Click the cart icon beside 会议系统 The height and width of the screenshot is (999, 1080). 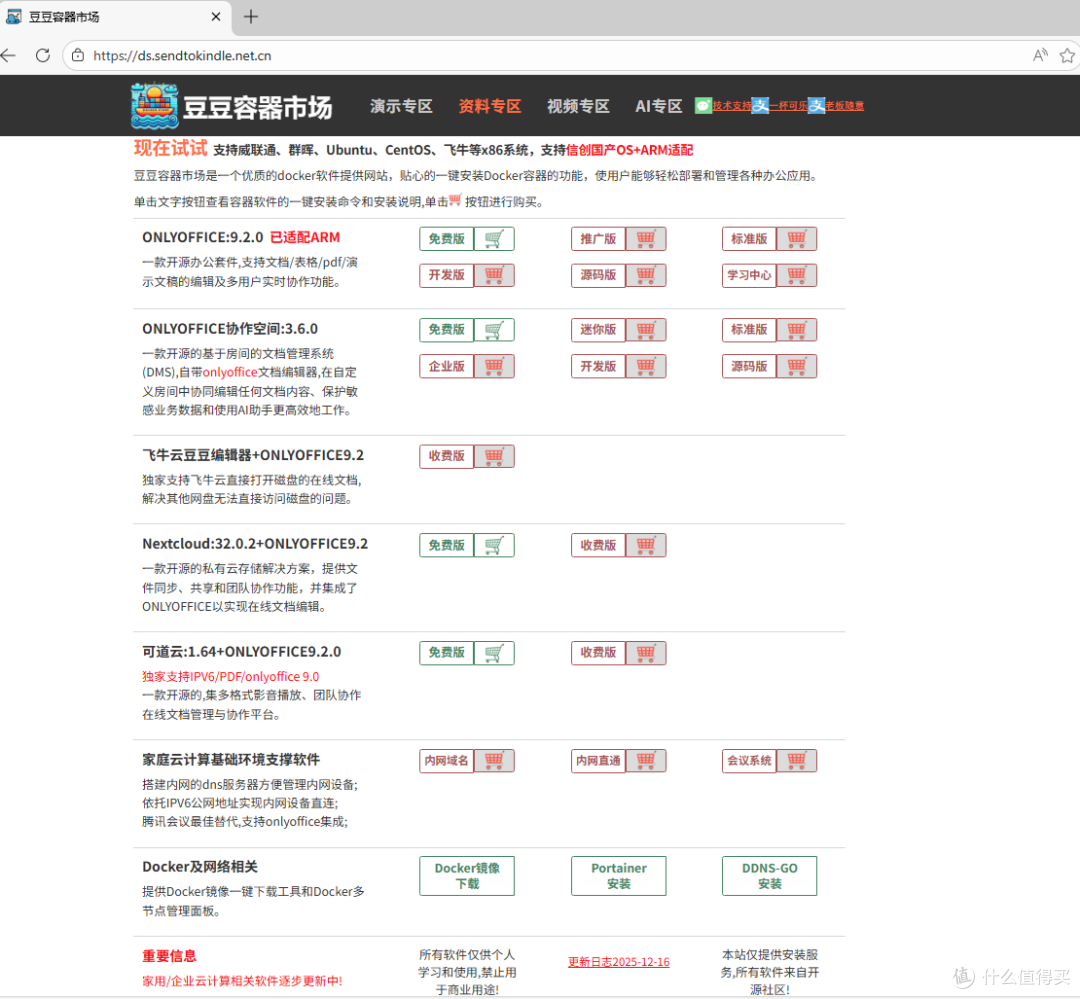tap(796, 761)
